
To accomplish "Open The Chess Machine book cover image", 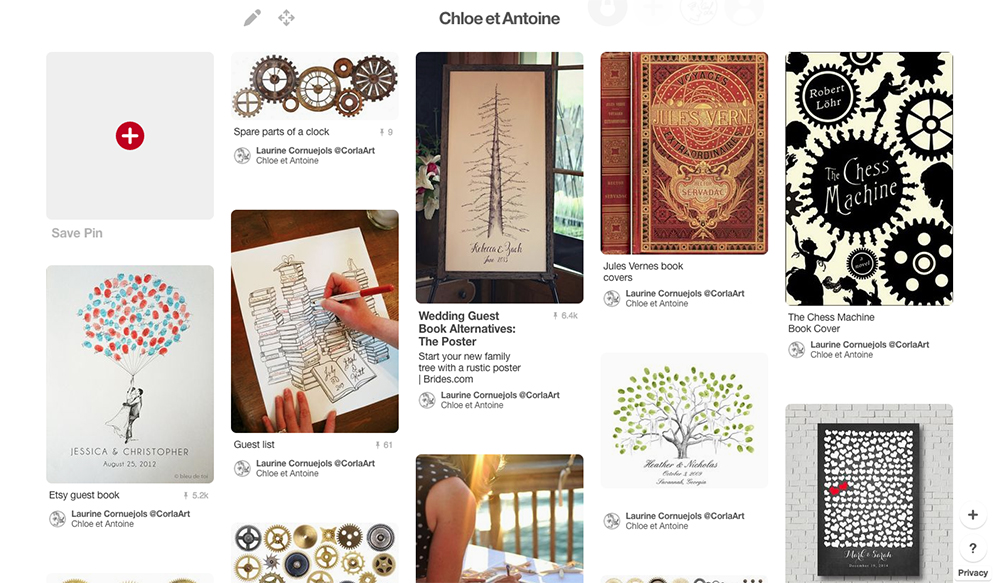I will pos(869,179).
